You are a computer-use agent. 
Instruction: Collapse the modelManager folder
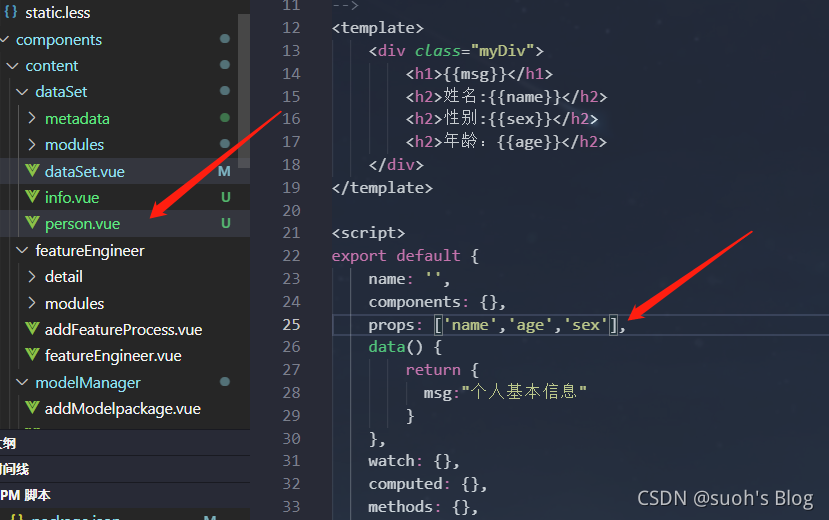(22, 382)
